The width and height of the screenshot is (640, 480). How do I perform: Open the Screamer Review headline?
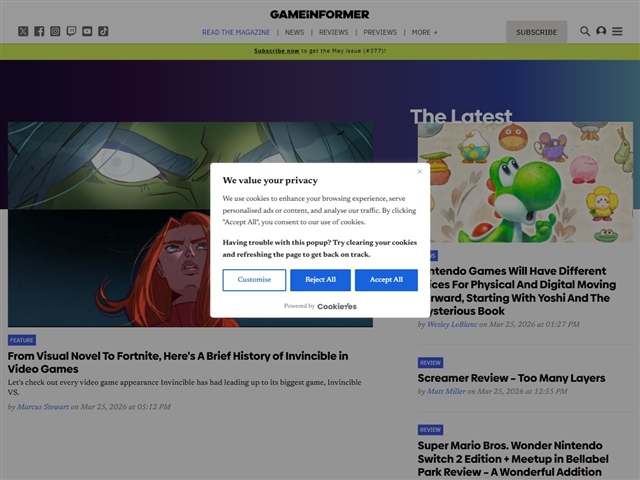coord(511,378)
